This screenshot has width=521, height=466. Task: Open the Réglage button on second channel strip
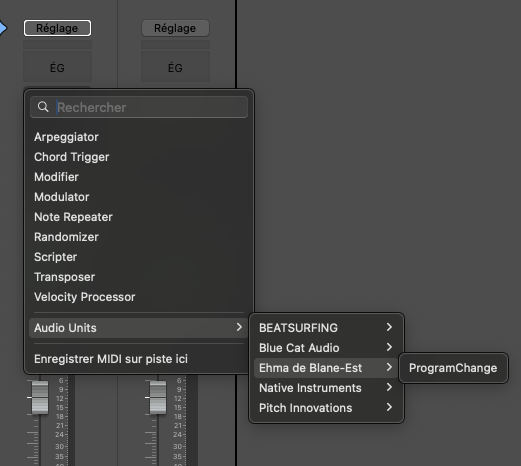(175, 28)
